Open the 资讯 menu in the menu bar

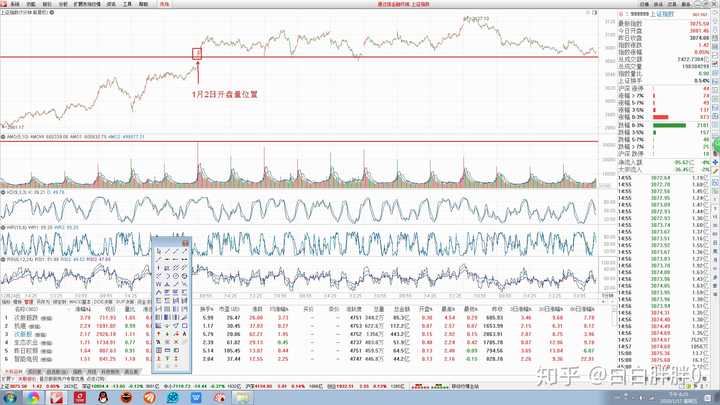point(111,4)
